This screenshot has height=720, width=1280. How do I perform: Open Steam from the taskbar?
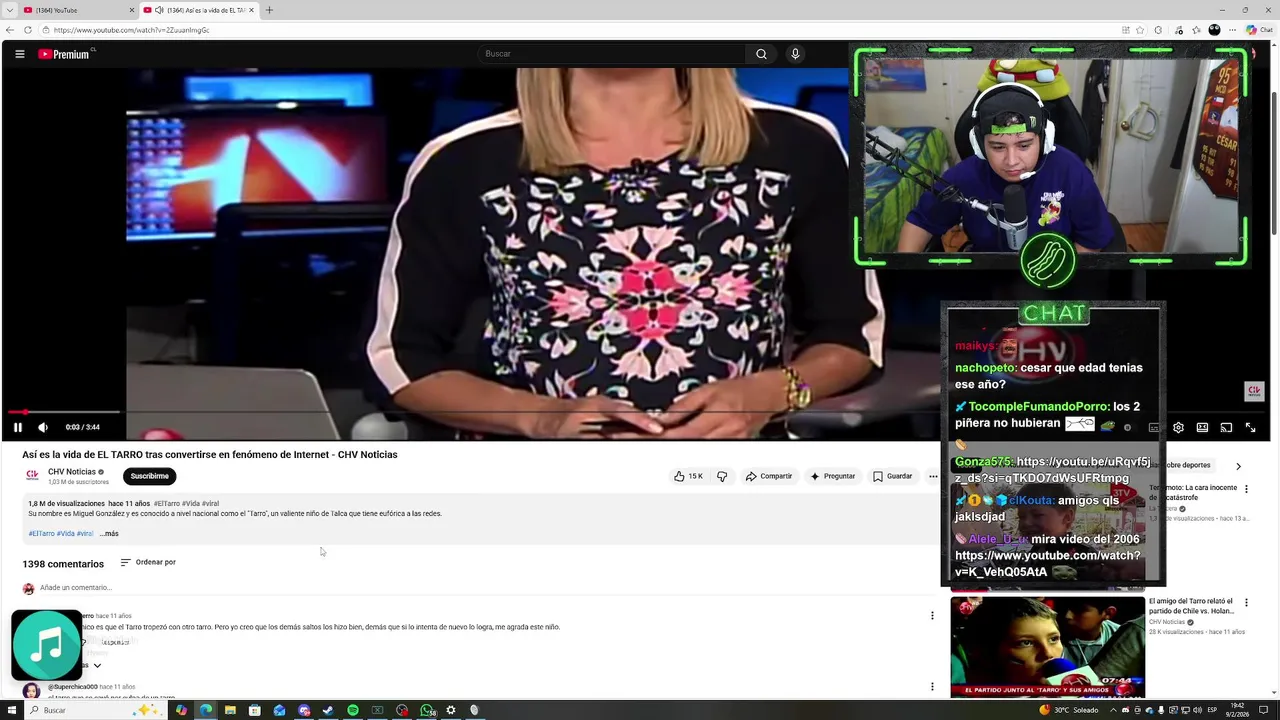point(328,710)
